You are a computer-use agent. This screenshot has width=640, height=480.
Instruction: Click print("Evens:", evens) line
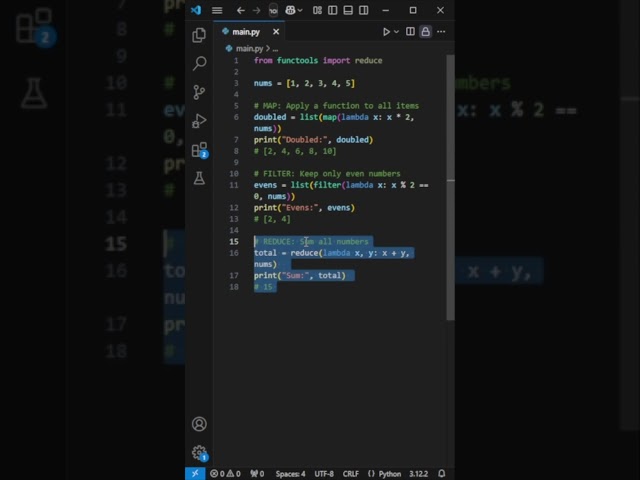(304, 207)
